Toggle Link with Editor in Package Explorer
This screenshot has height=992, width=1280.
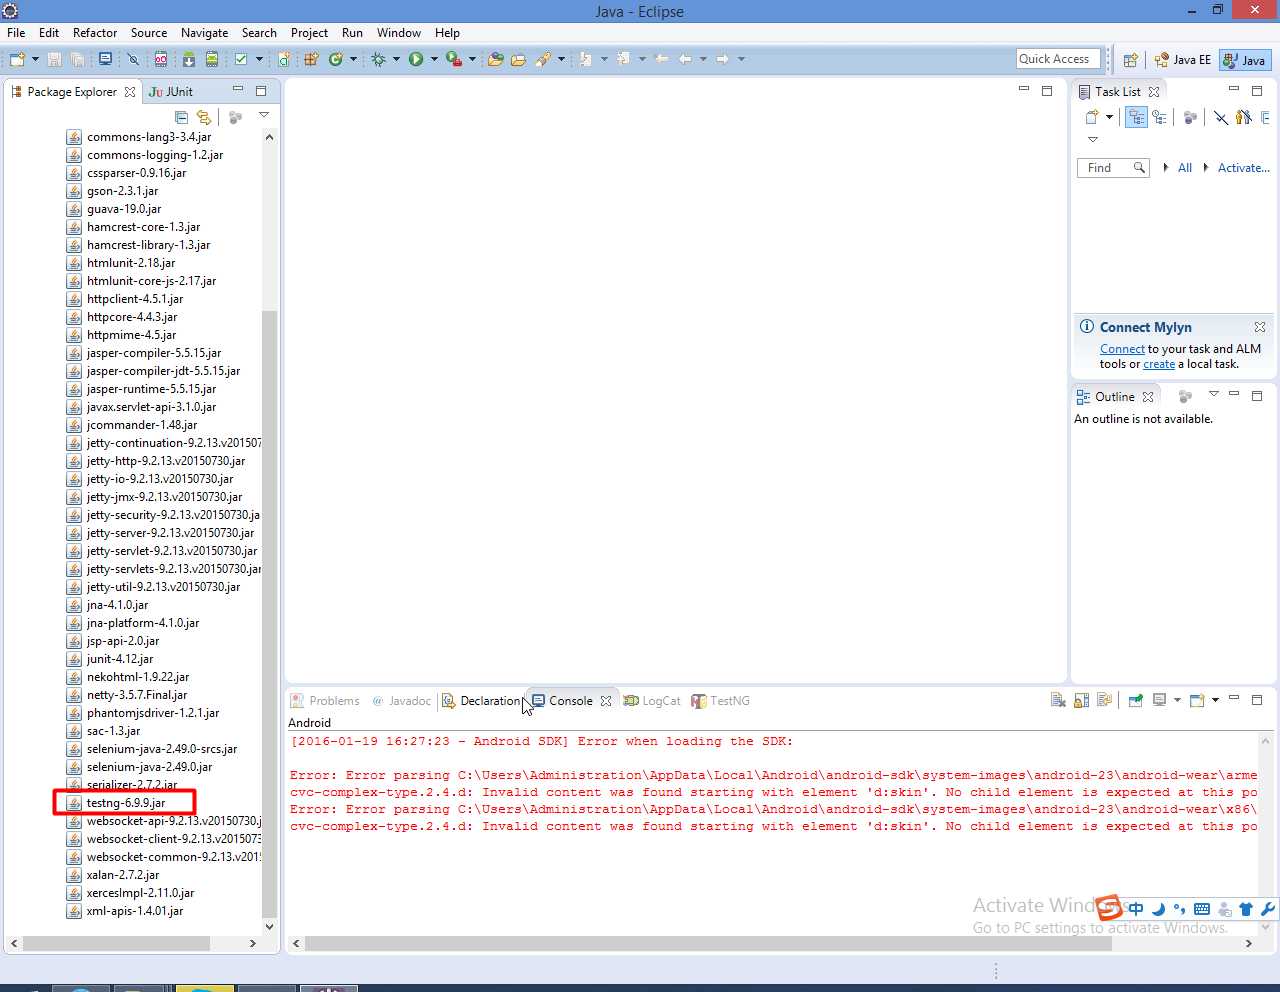204,117
